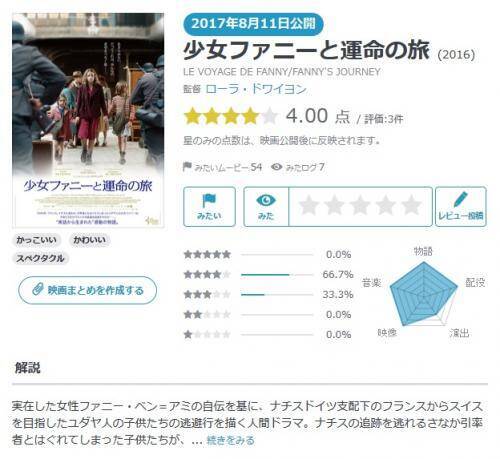The width and height of the screenshot is (500, 459).
Task: Click the 3-star 33.3% rating row
Action: 268,295
